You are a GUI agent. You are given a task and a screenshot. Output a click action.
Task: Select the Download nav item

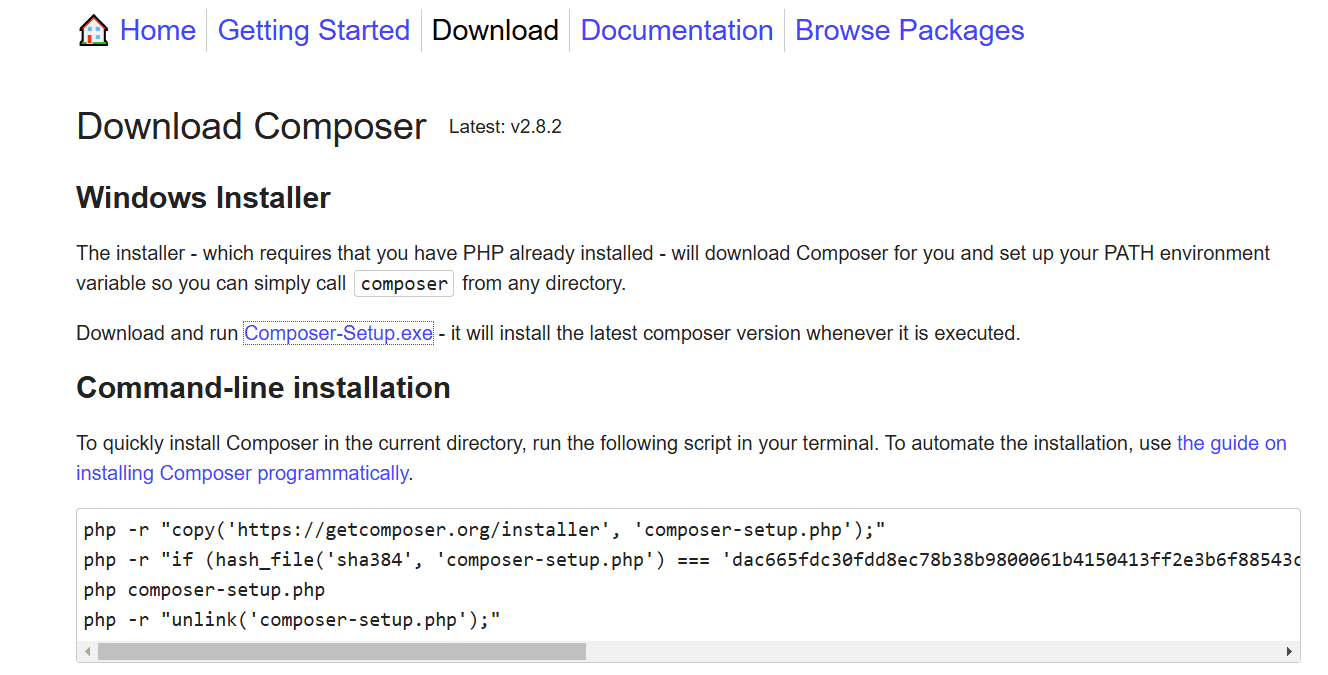(x=495, y=30)
